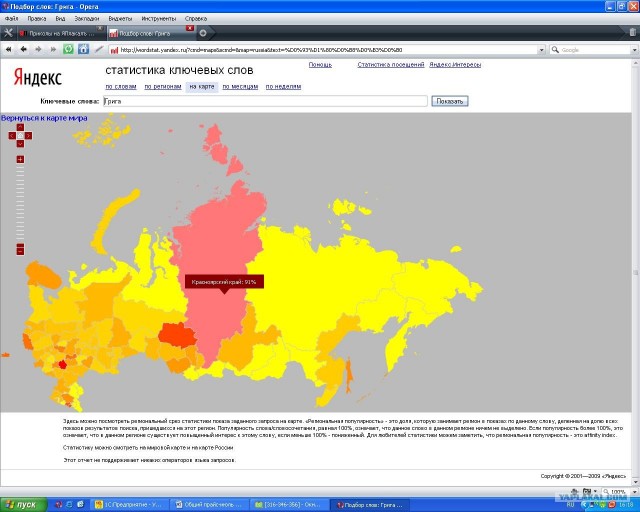Pan the map down
Viewport: 640px width, 512px height.
pyautogui.click(x=20, y=144)
